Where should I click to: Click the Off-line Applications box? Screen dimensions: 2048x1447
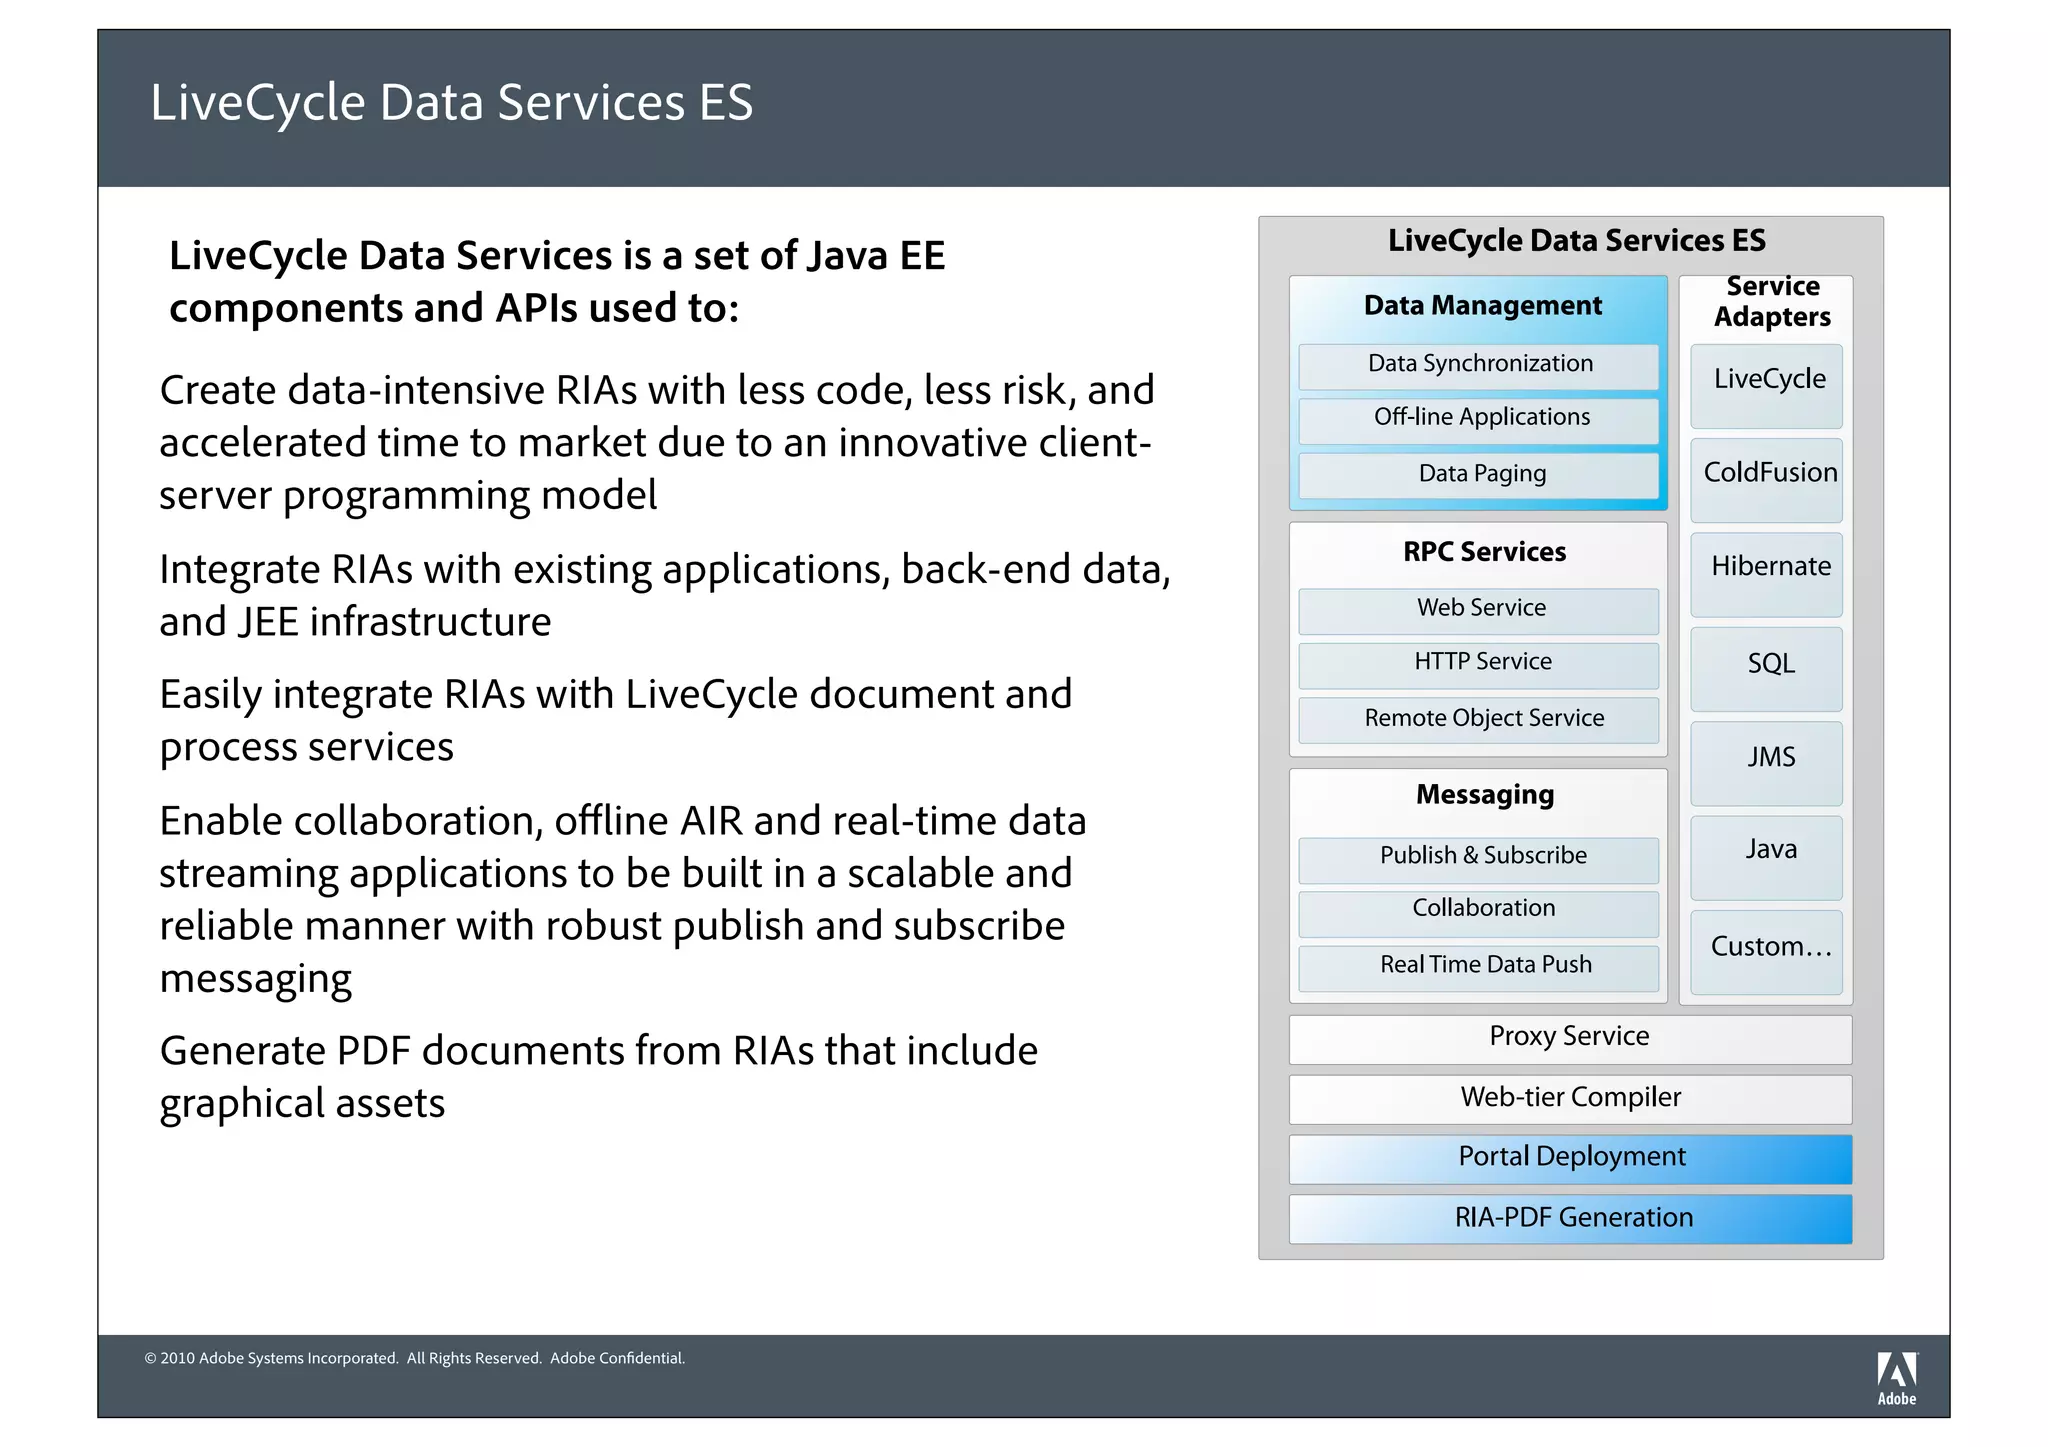[x=1478, y=420]
